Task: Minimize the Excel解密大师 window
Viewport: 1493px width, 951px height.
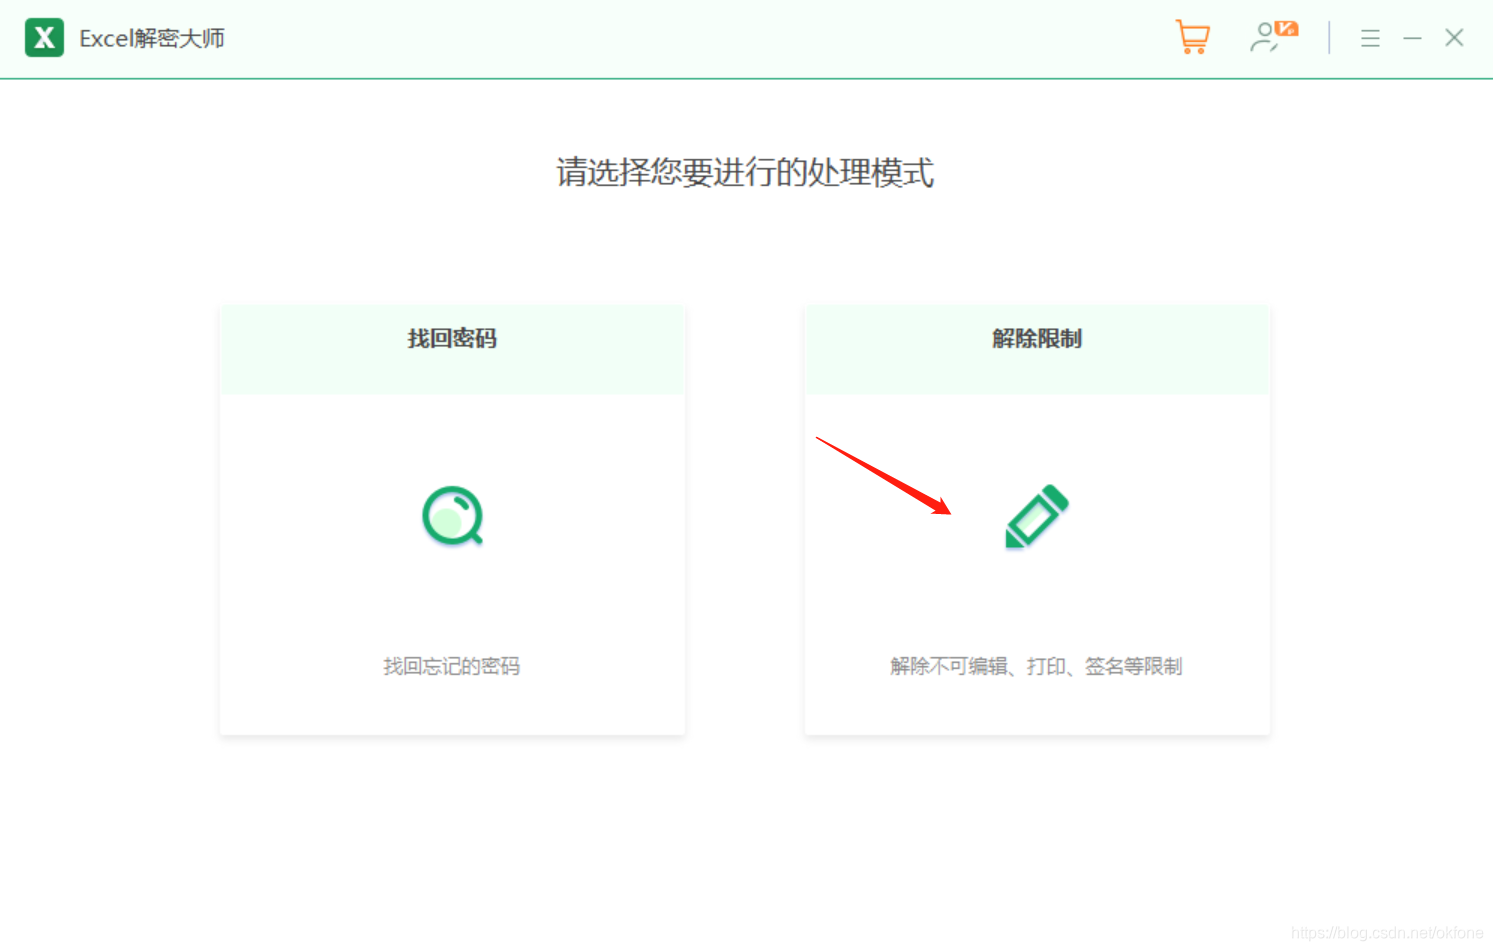Action: click(x=1412, y=38)
